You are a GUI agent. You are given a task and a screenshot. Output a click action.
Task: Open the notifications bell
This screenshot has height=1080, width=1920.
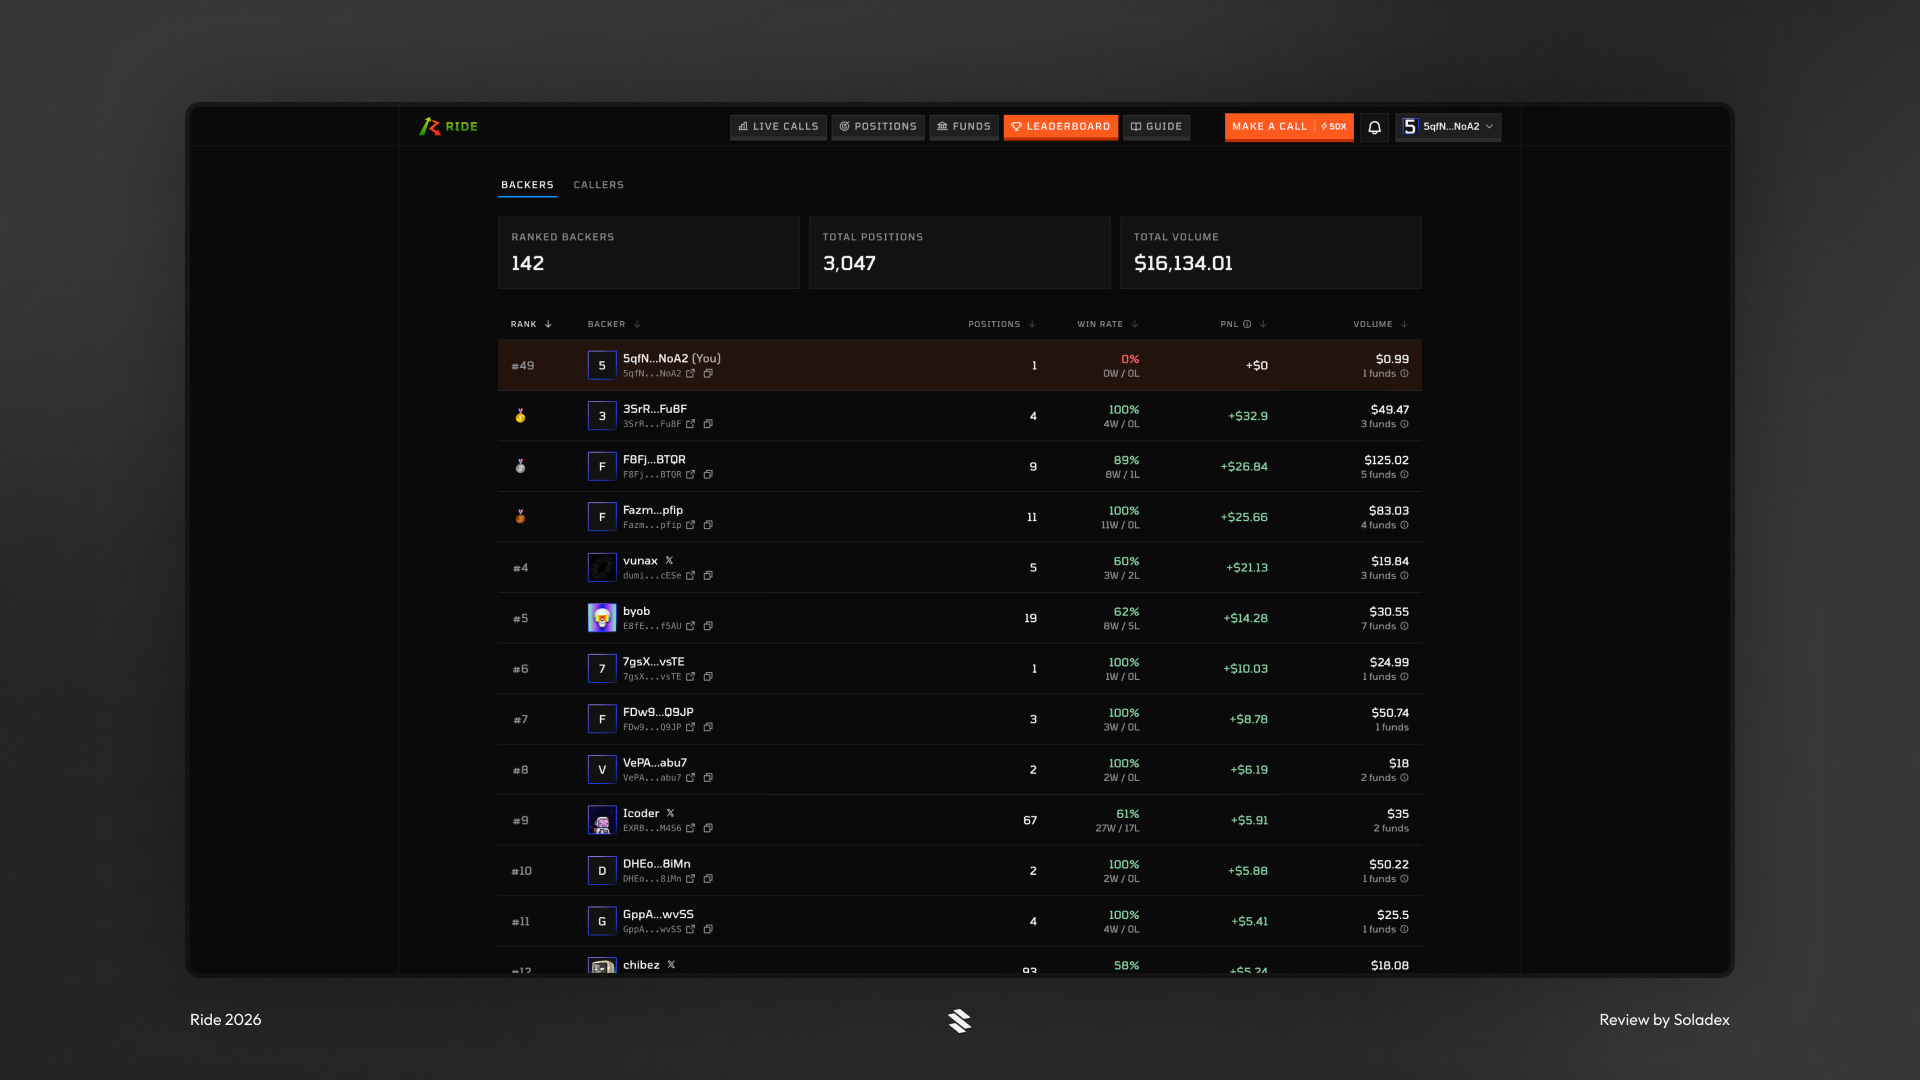(x=1374, y=127)
